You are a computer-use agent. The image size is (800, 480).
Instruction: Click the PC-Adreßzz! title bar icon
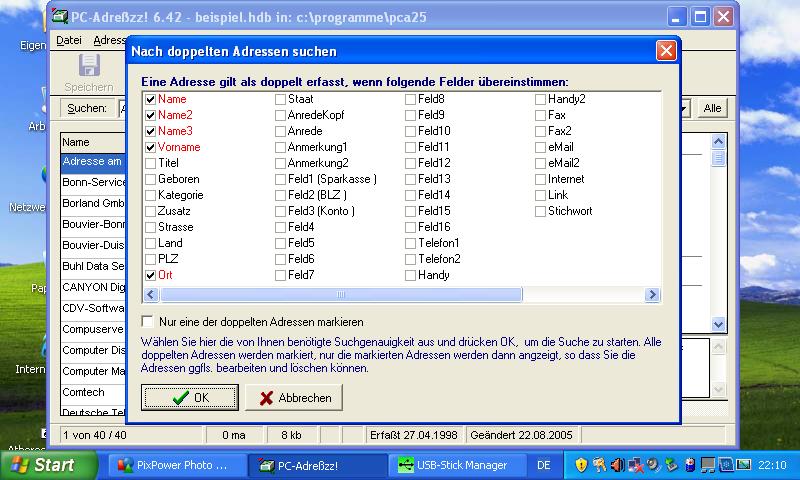61,16
